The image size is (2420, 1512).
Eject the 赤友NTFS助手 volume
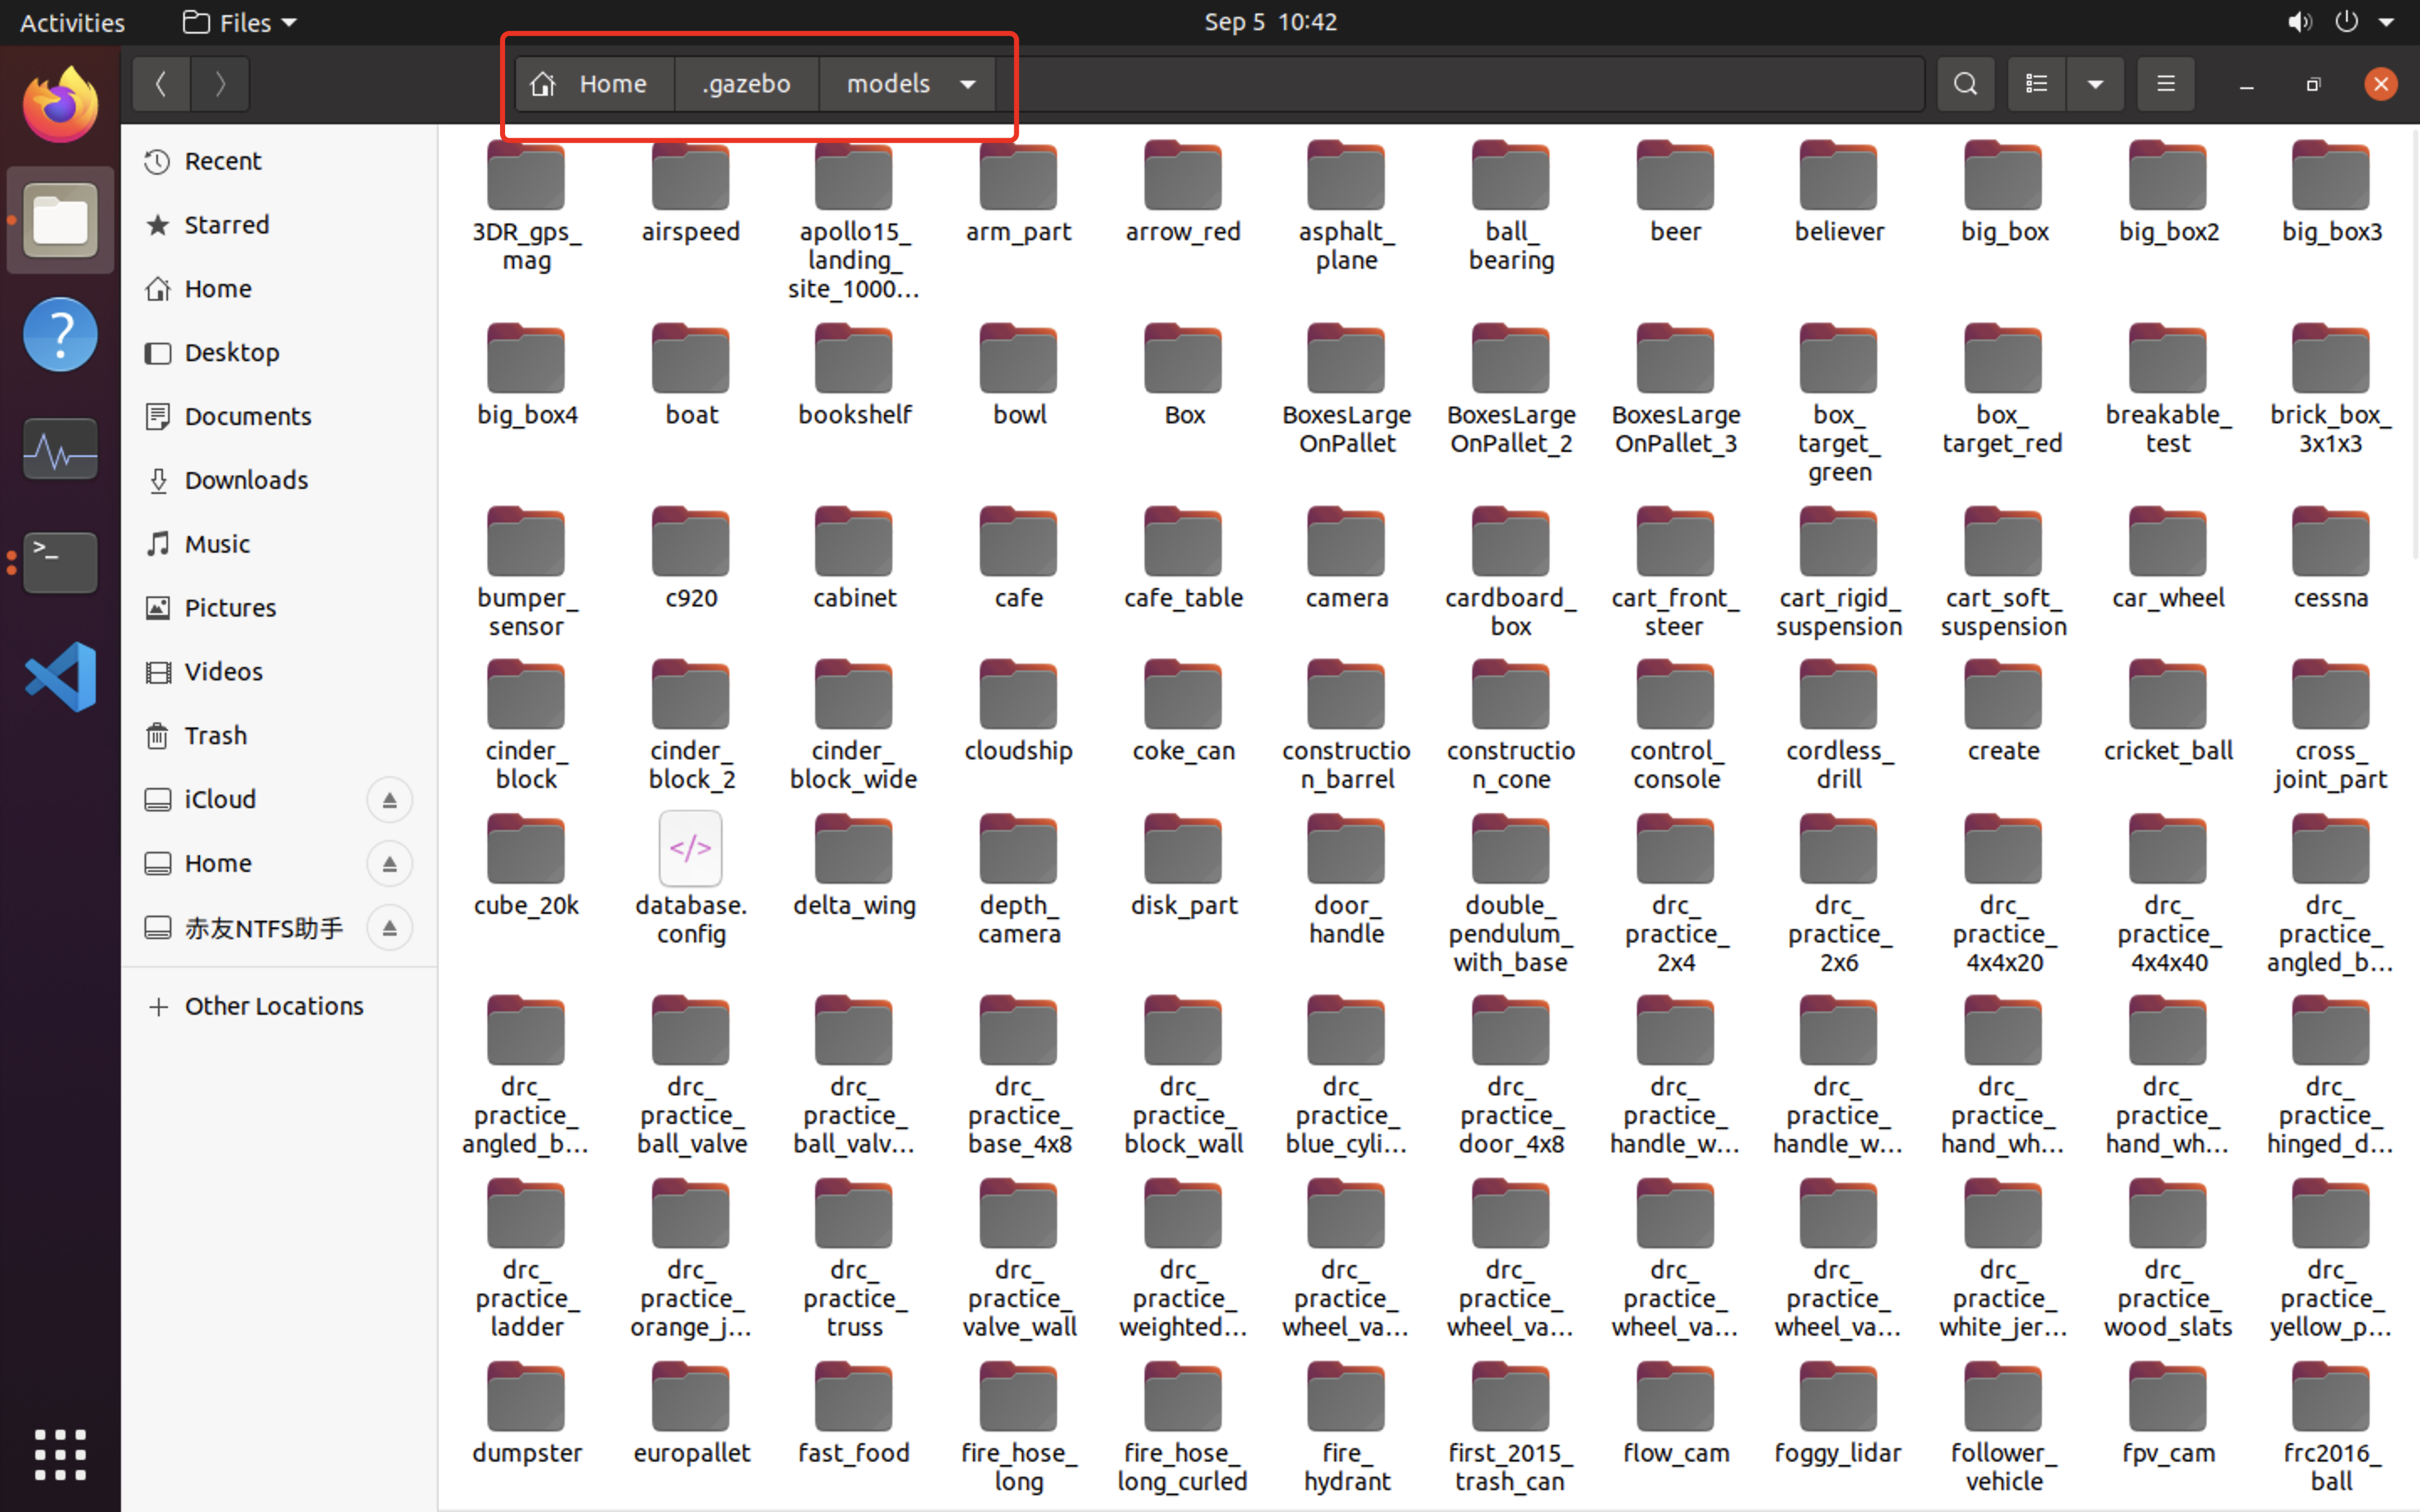click(x=390, y=927)
